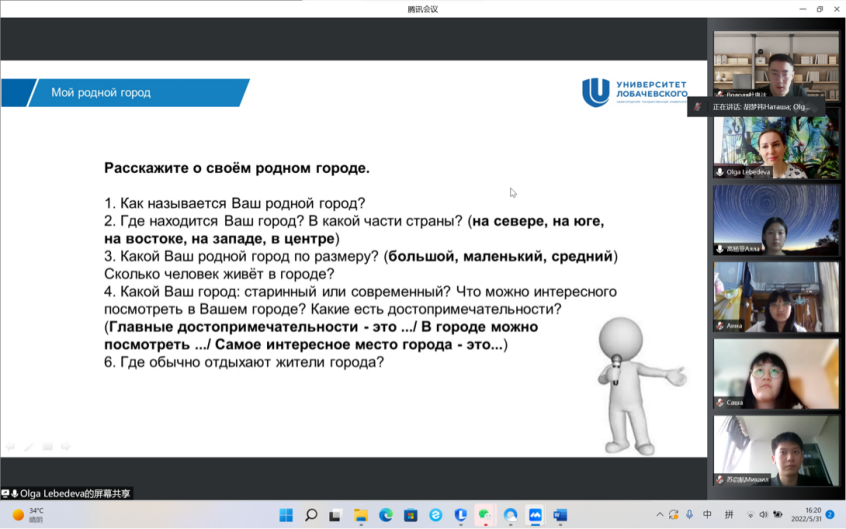This screenshot has width=846, height=529.
Task: Toggle the Pinyin 拼 input method indicator
Action: click(729, 515)
